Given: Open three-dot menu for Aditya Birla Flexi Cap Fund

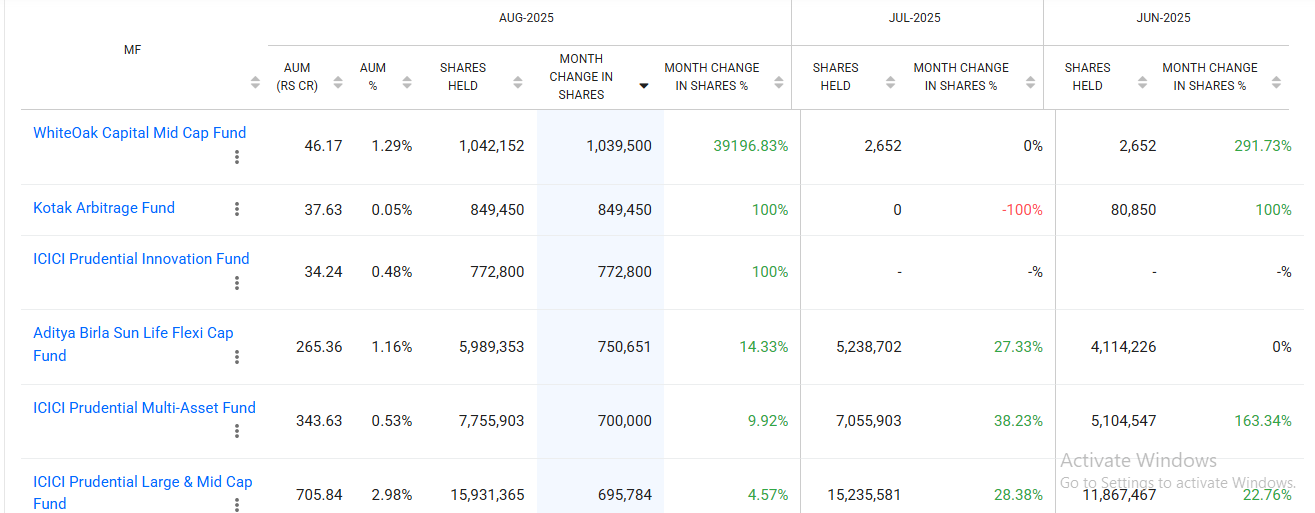Looking at the screenshot, I should (237, 357).
